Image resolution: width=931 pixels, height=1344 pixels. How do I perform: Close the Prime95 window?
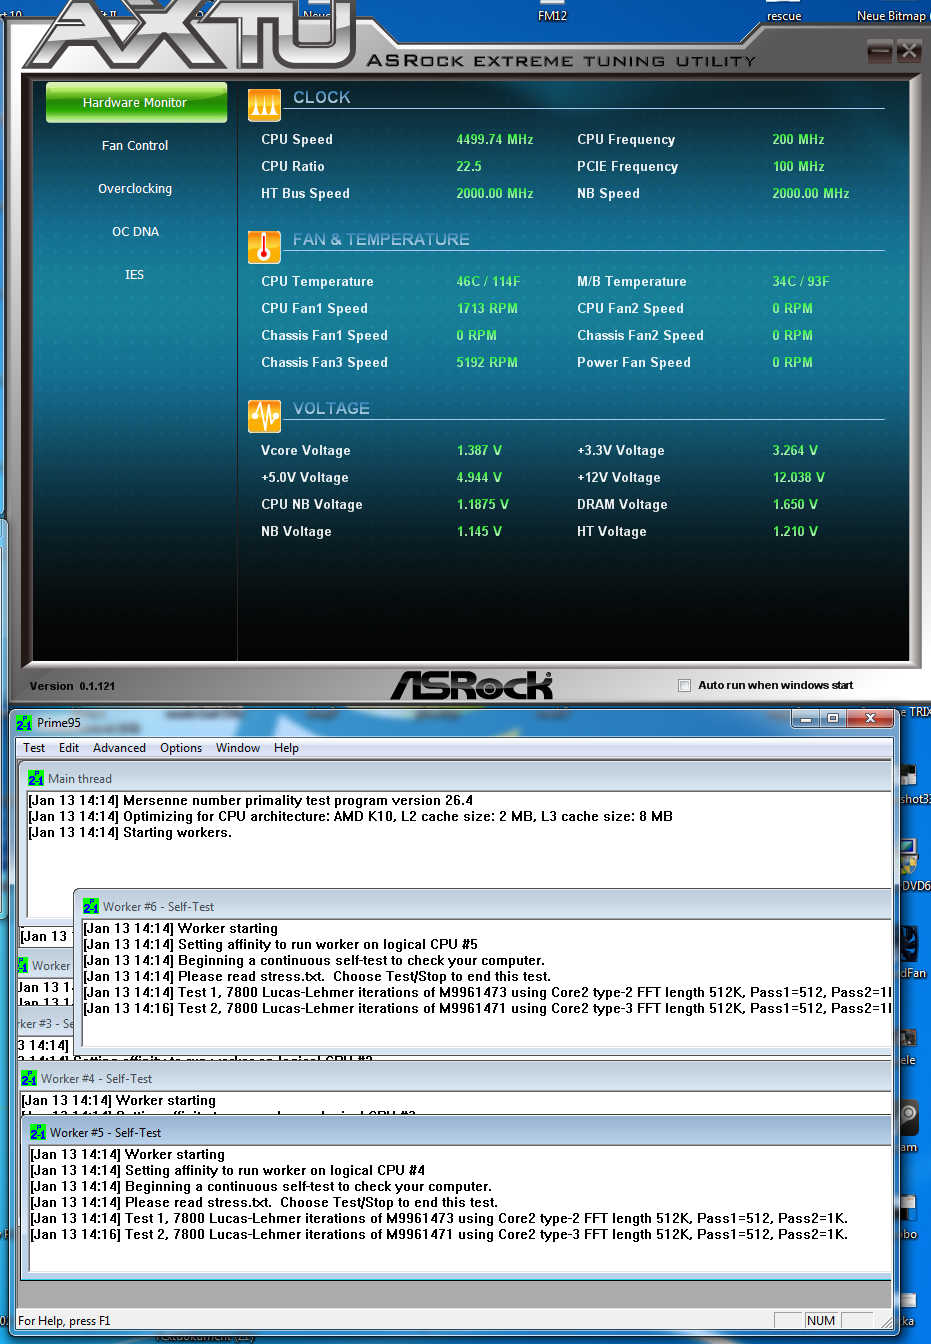(x=870, y=718)
